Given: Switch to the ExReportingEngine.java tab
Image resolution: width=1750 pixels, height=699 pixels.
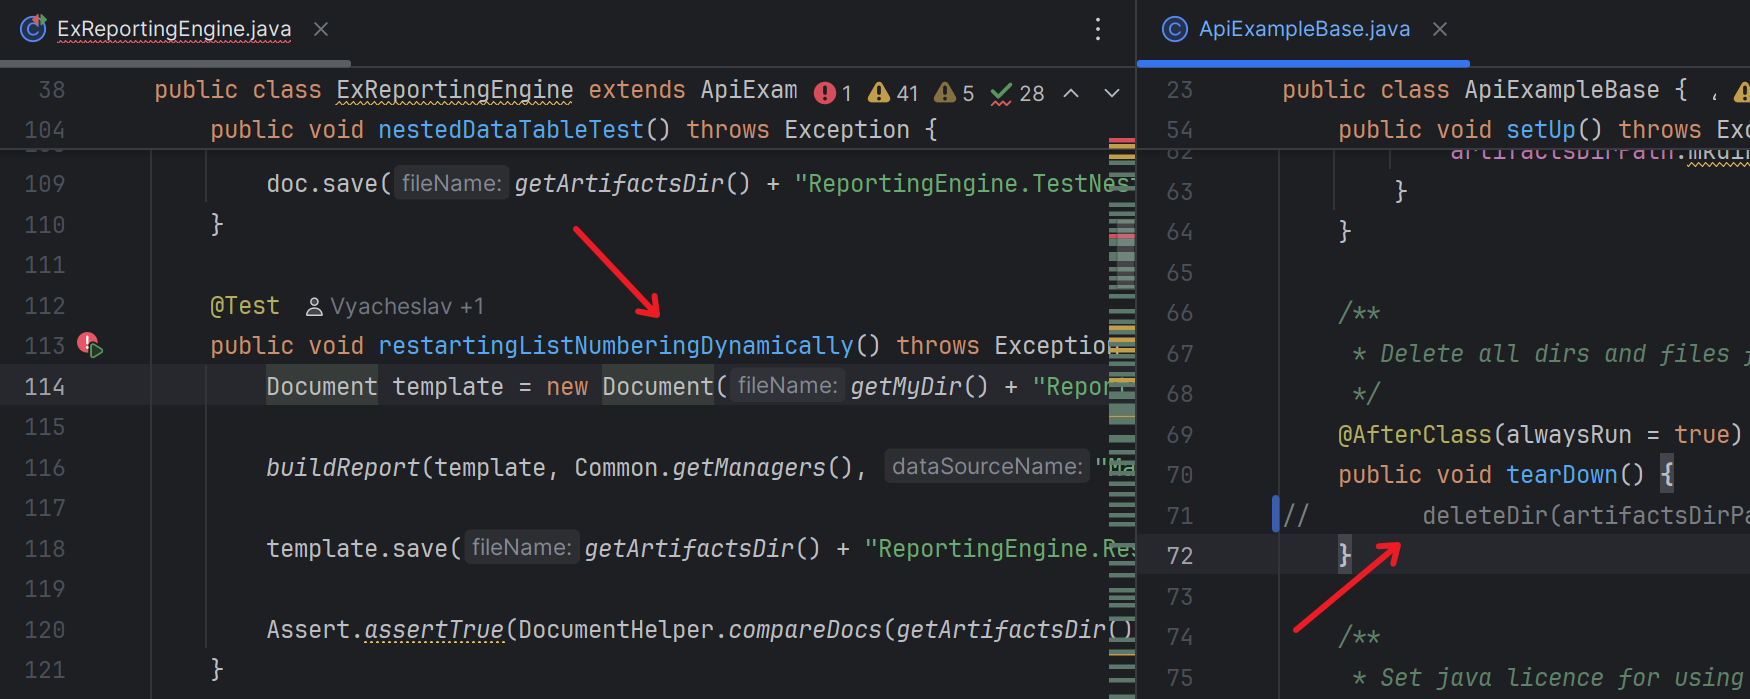Looking at the screenshot, I should (174, 29).
